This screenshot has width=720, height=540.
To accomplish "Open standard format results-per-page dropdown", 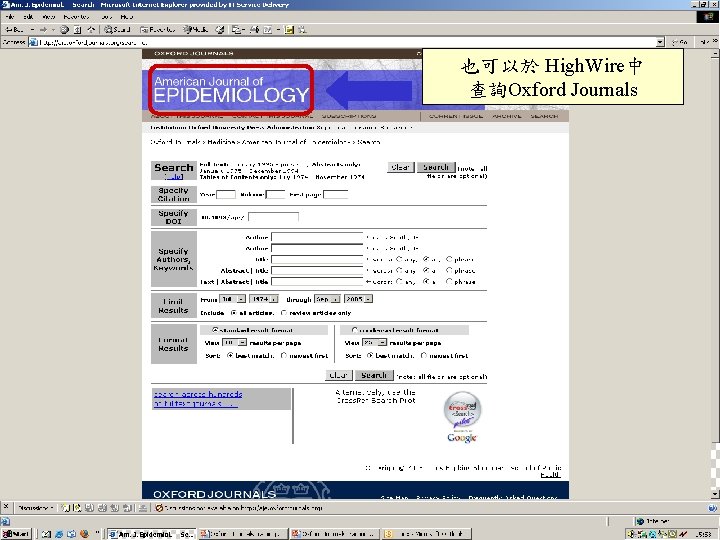I will click(235, 343).
